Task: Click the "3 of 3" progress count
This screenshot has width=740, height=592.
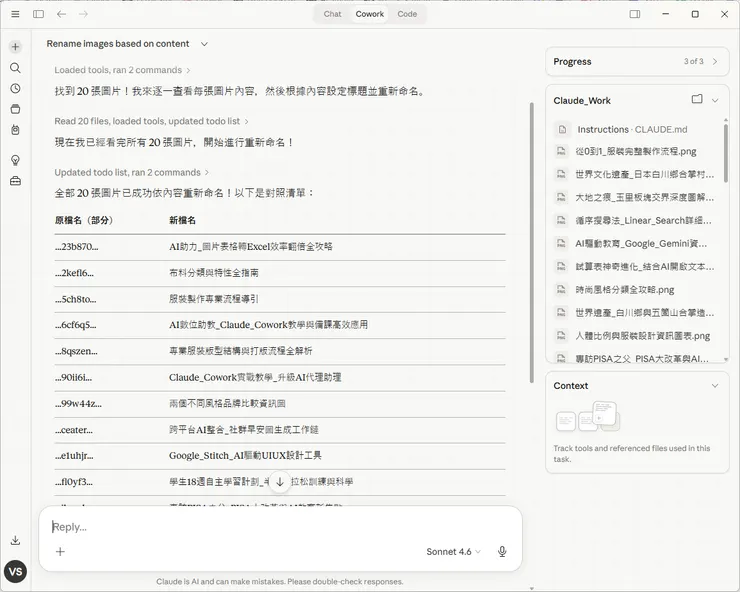Action: point(693,61)
